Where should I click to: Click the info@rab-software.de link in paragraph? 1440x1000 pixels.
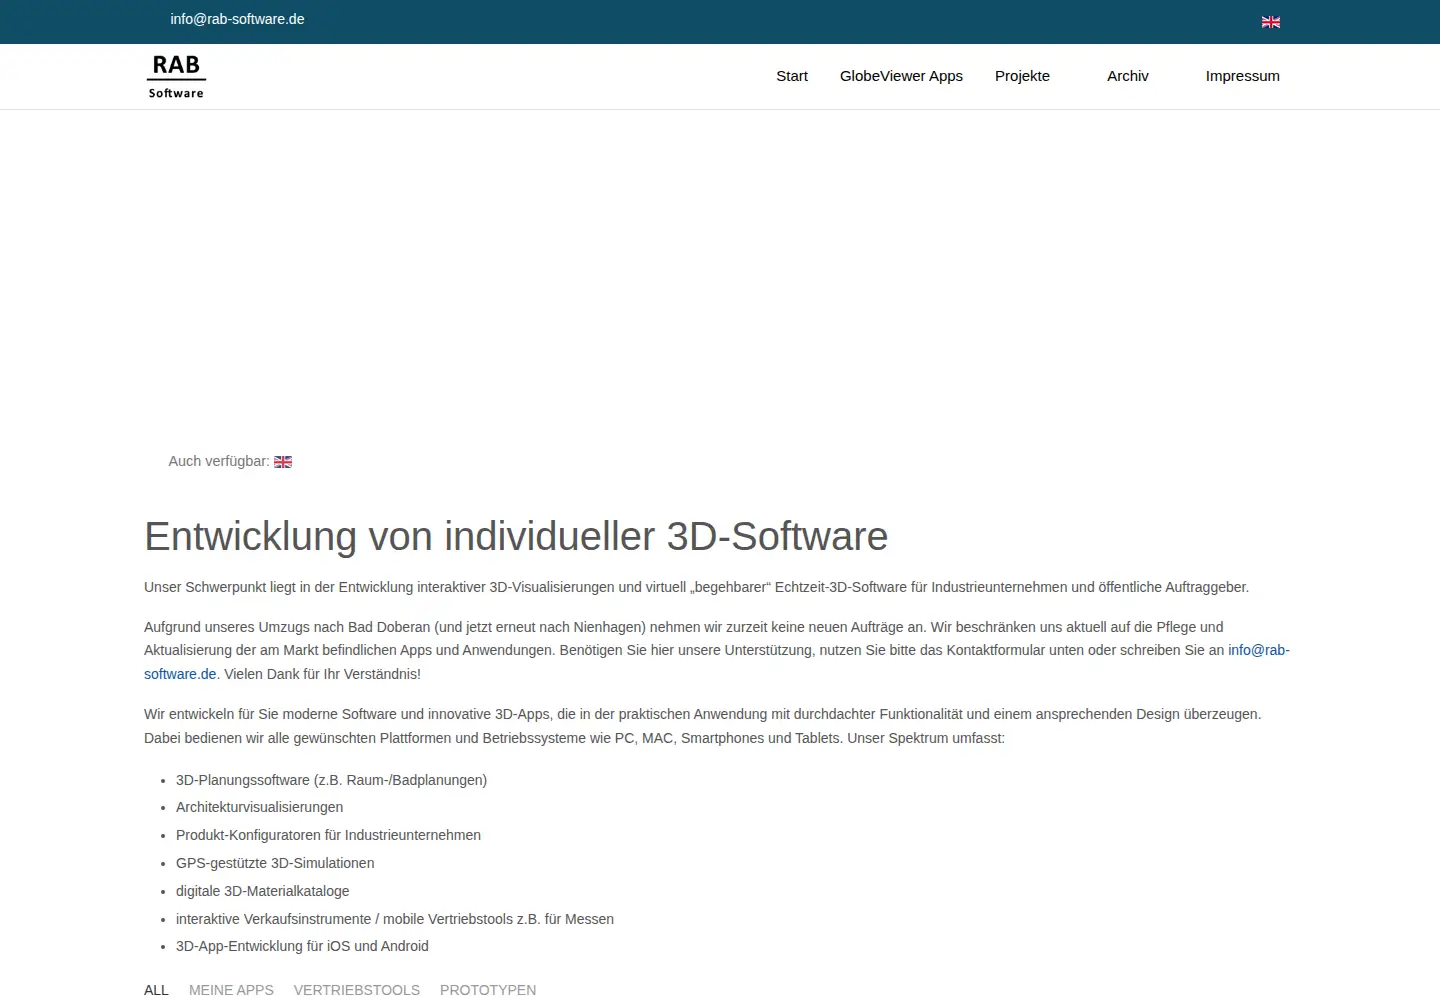[x=1259, y=650]
